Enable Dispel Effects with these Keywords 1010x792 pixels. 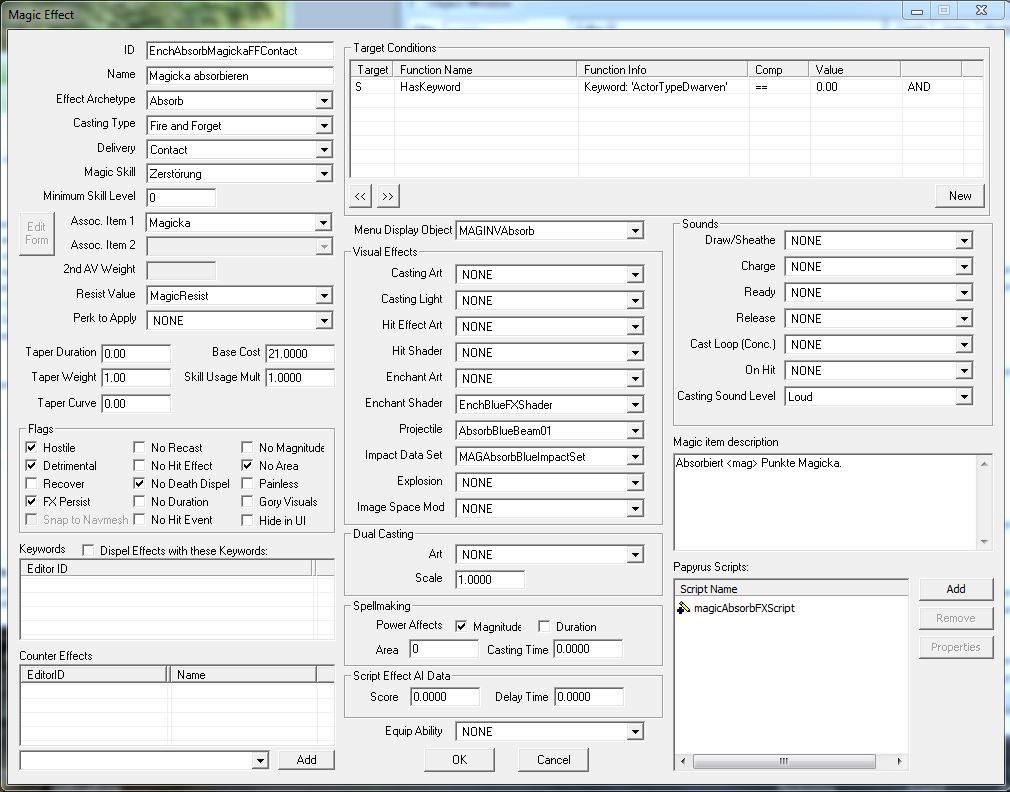[88, 550]
